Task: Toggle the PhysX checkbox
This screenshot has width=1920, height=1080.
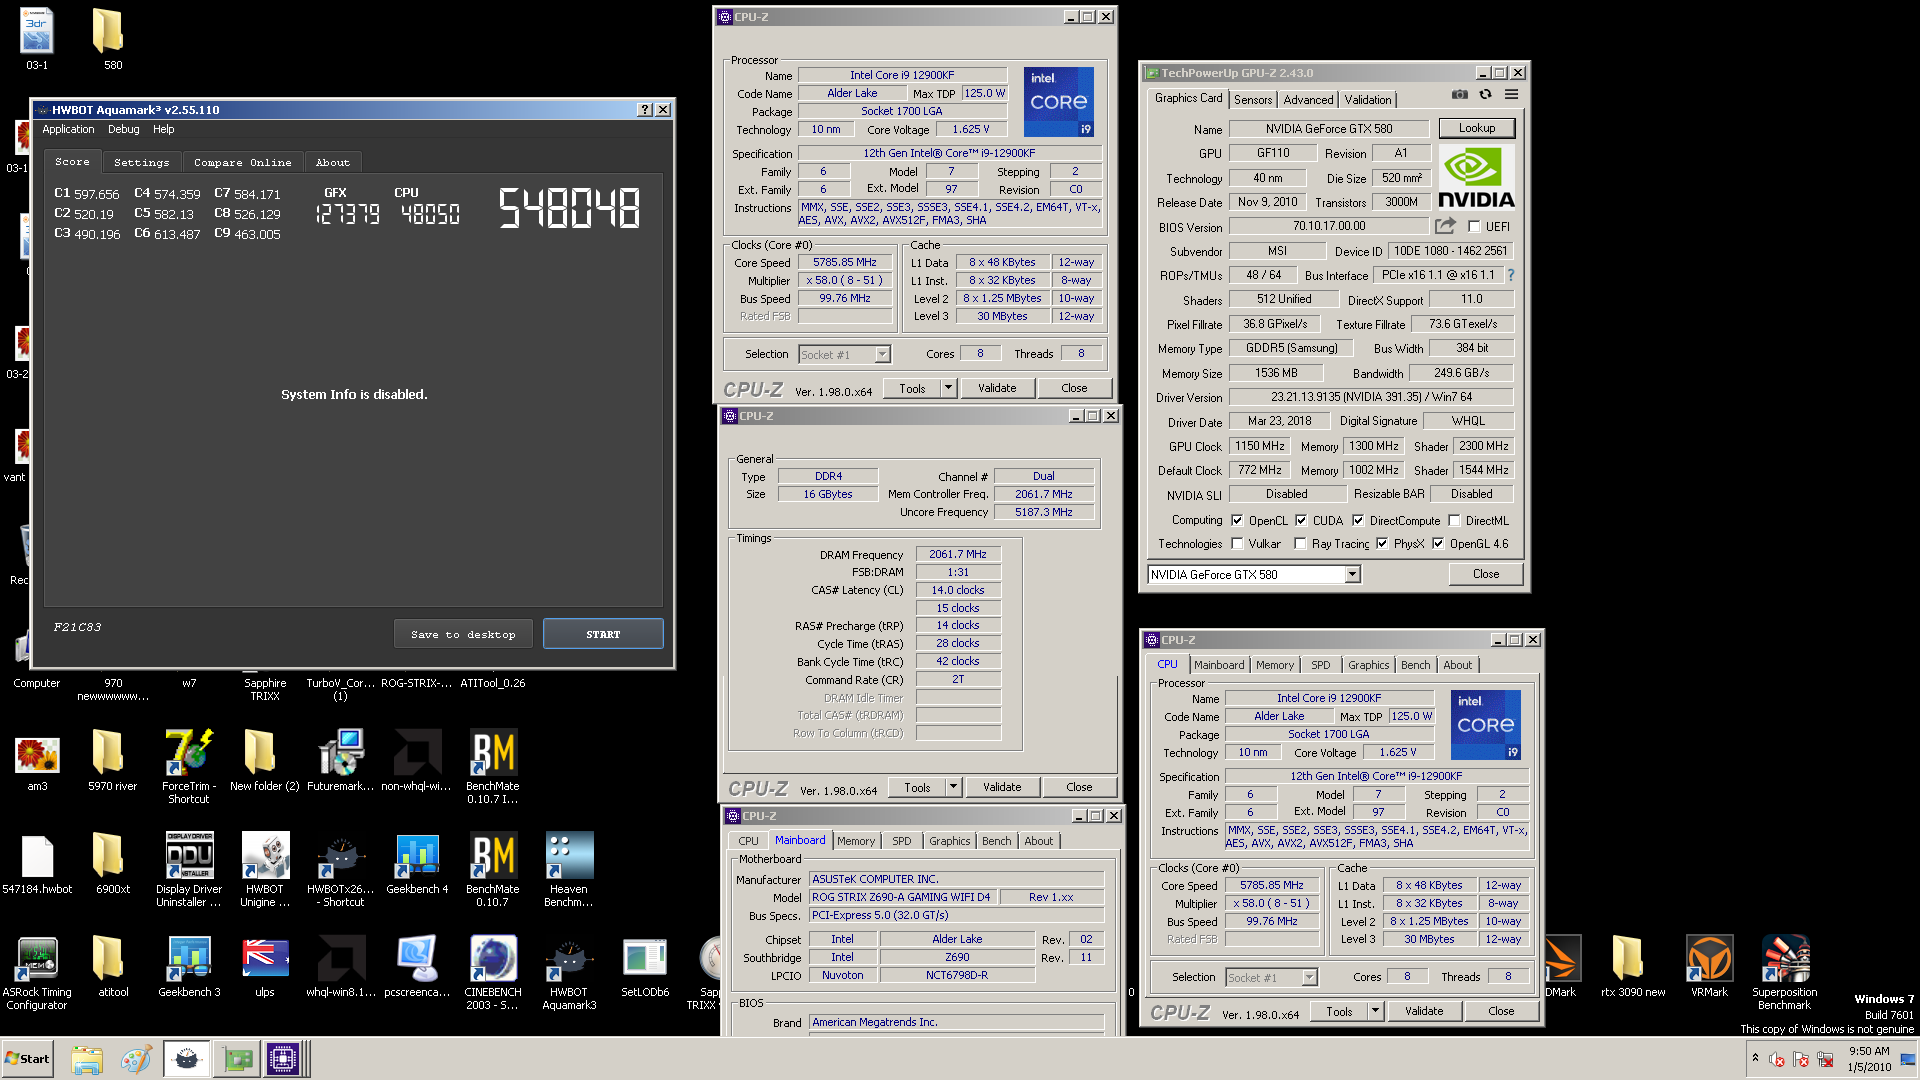Action: pos(1382,543)
